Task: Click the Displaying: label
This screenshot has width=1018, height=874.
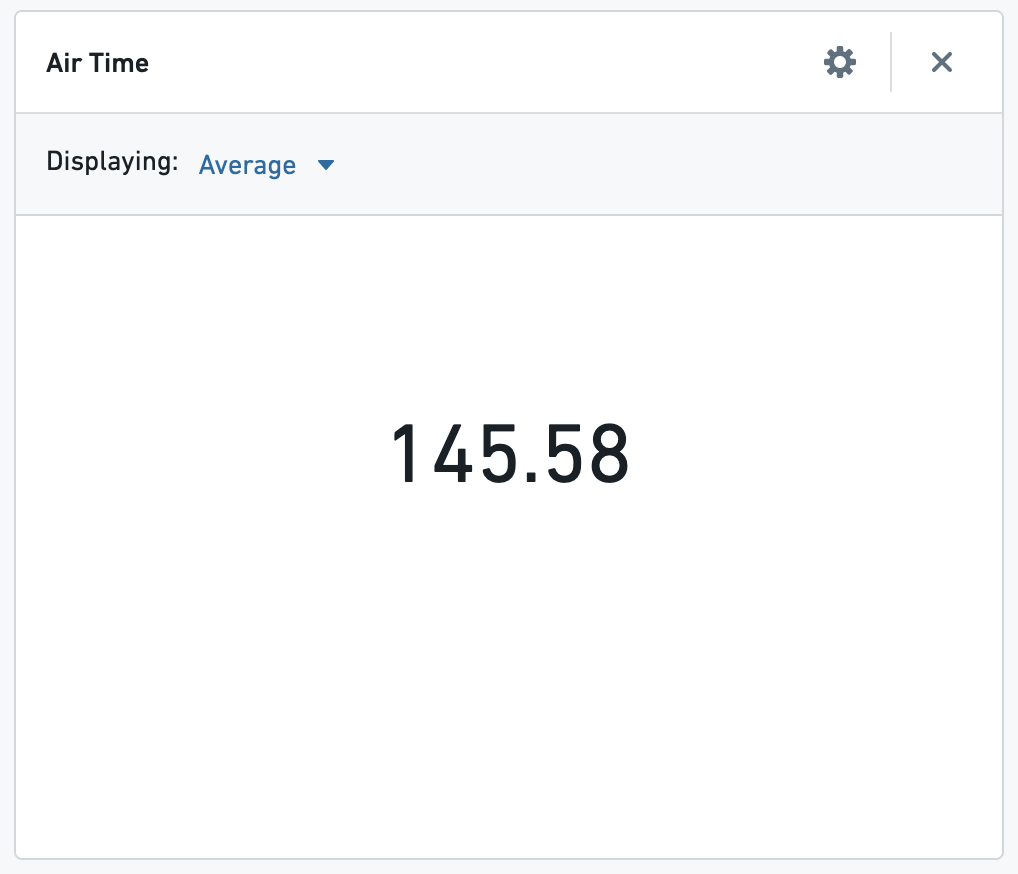Action: point(112,162)
